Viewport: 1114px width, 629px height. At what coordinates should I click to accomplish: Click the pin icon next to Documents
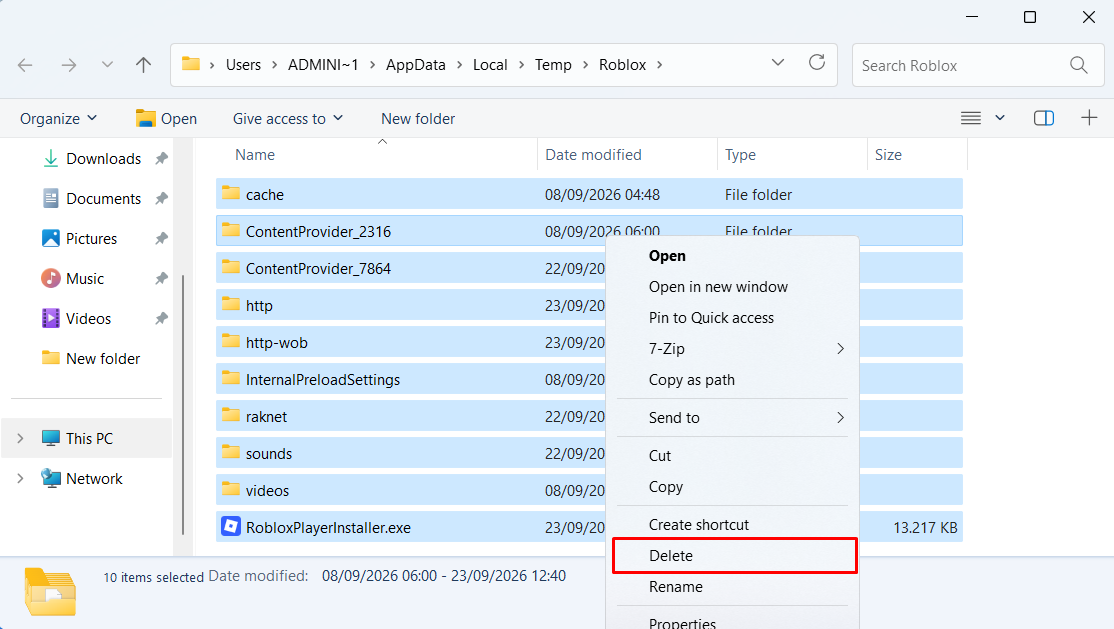pos(161,198)
